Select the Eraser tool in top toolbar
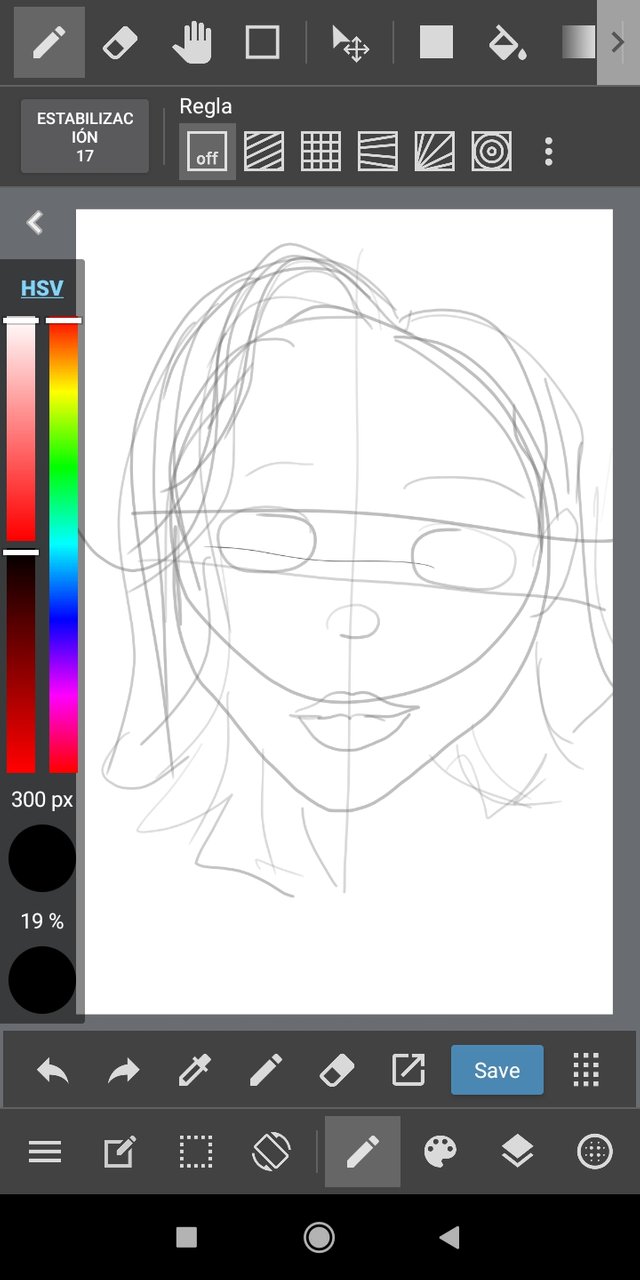The image size is (640, 1280). click(119, 43)
